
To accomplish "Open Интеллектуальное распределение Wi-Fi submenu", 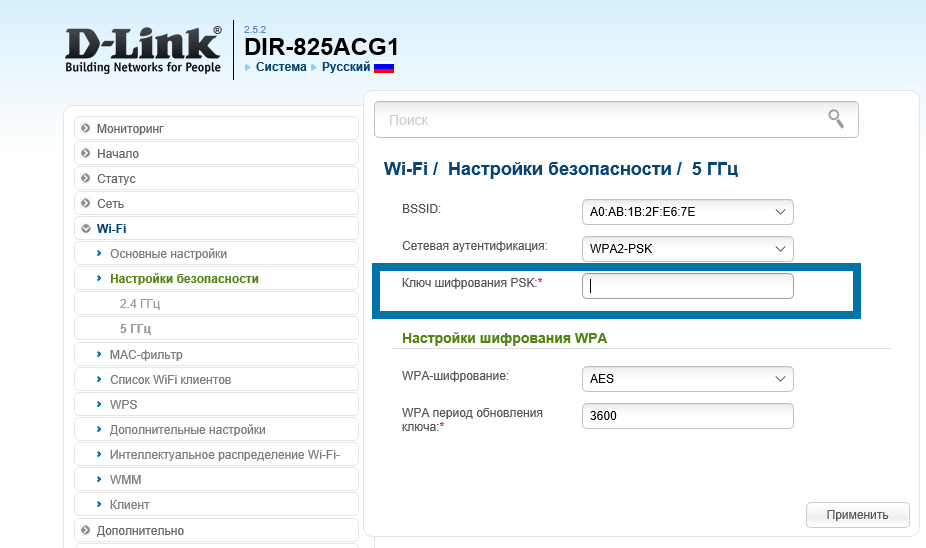I will coord(216,454).
